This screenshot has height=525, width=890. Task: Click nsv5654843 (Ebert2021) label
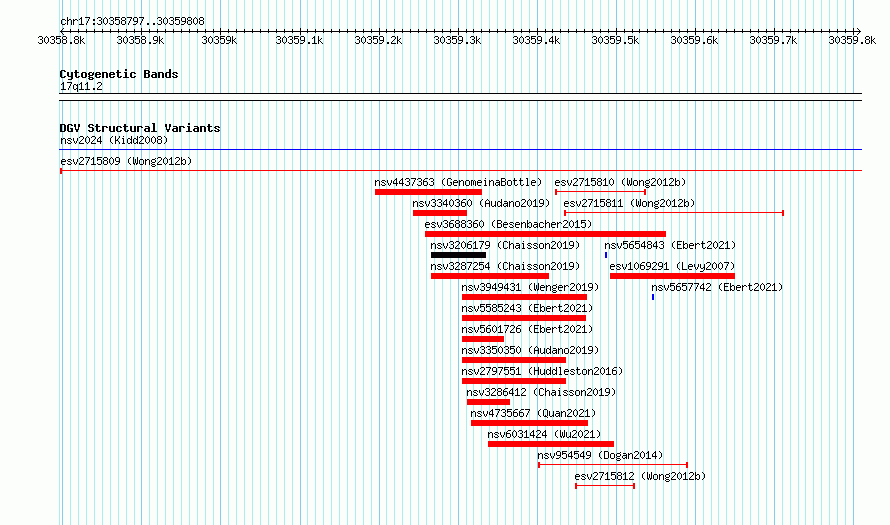tap(670, 245)
